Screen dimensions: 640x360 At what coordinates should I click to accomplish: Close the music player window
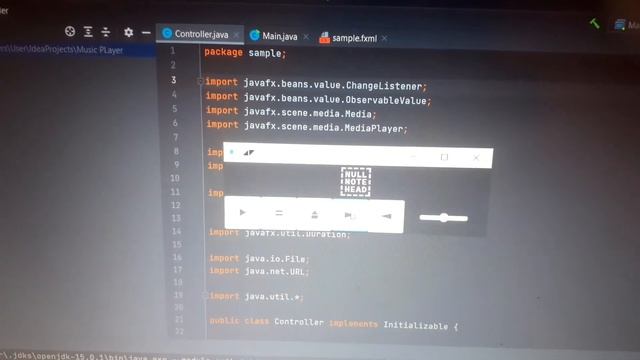click(x=476, y=158)
